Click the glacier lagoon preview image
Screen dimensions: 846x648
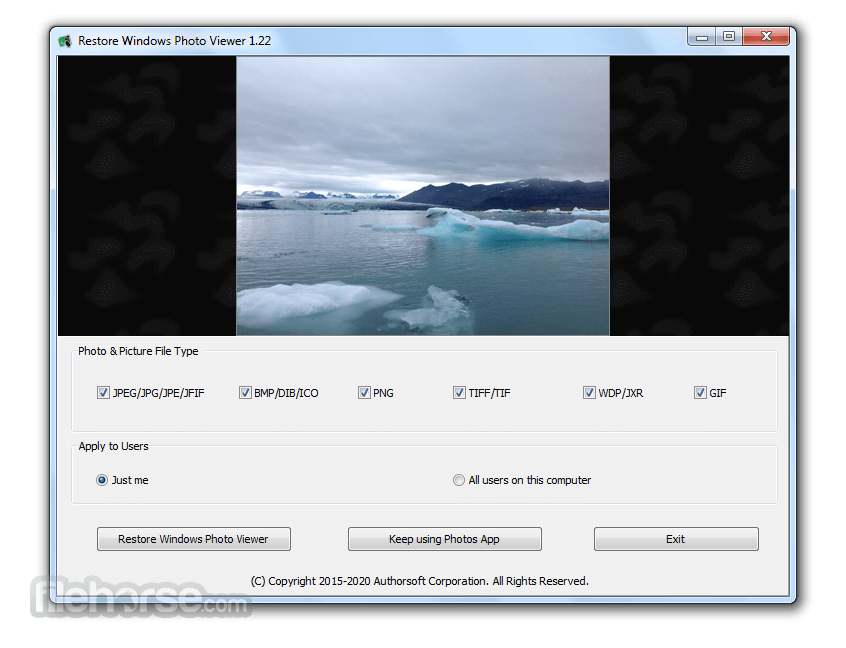[423, 196]
